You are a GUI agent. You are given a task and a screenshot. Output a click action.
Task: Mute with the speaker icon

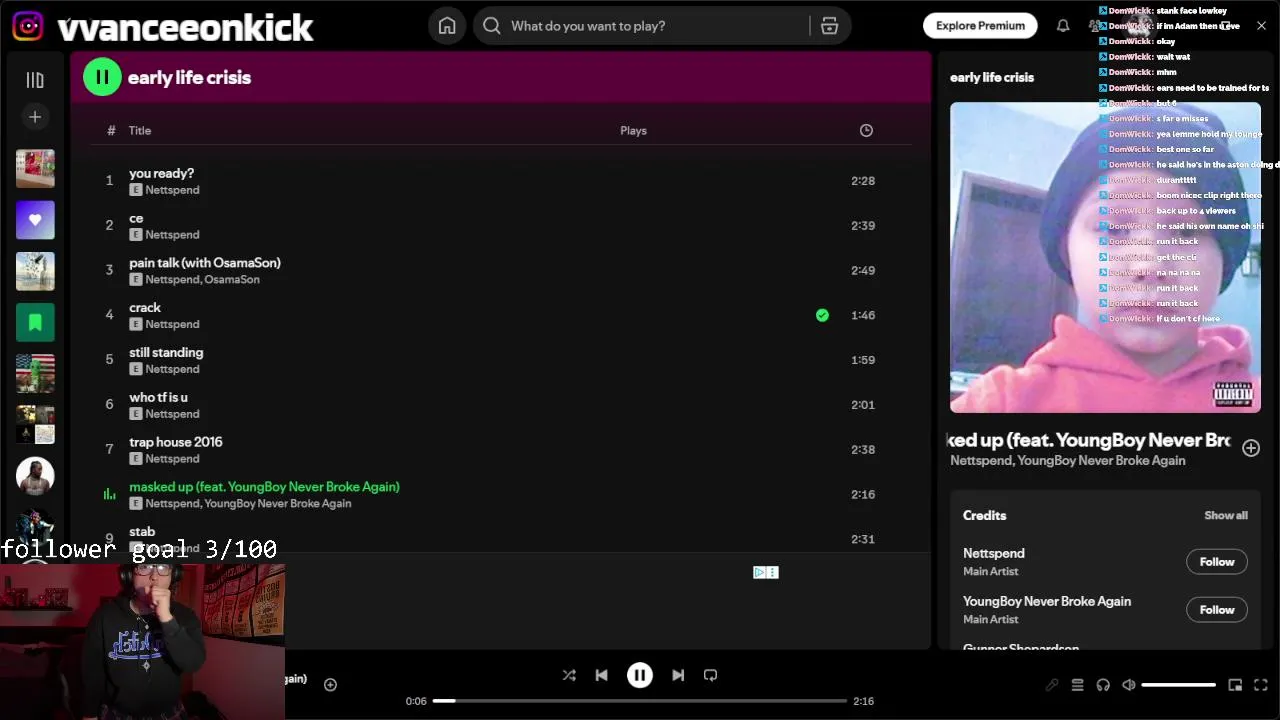point(1129,685)
